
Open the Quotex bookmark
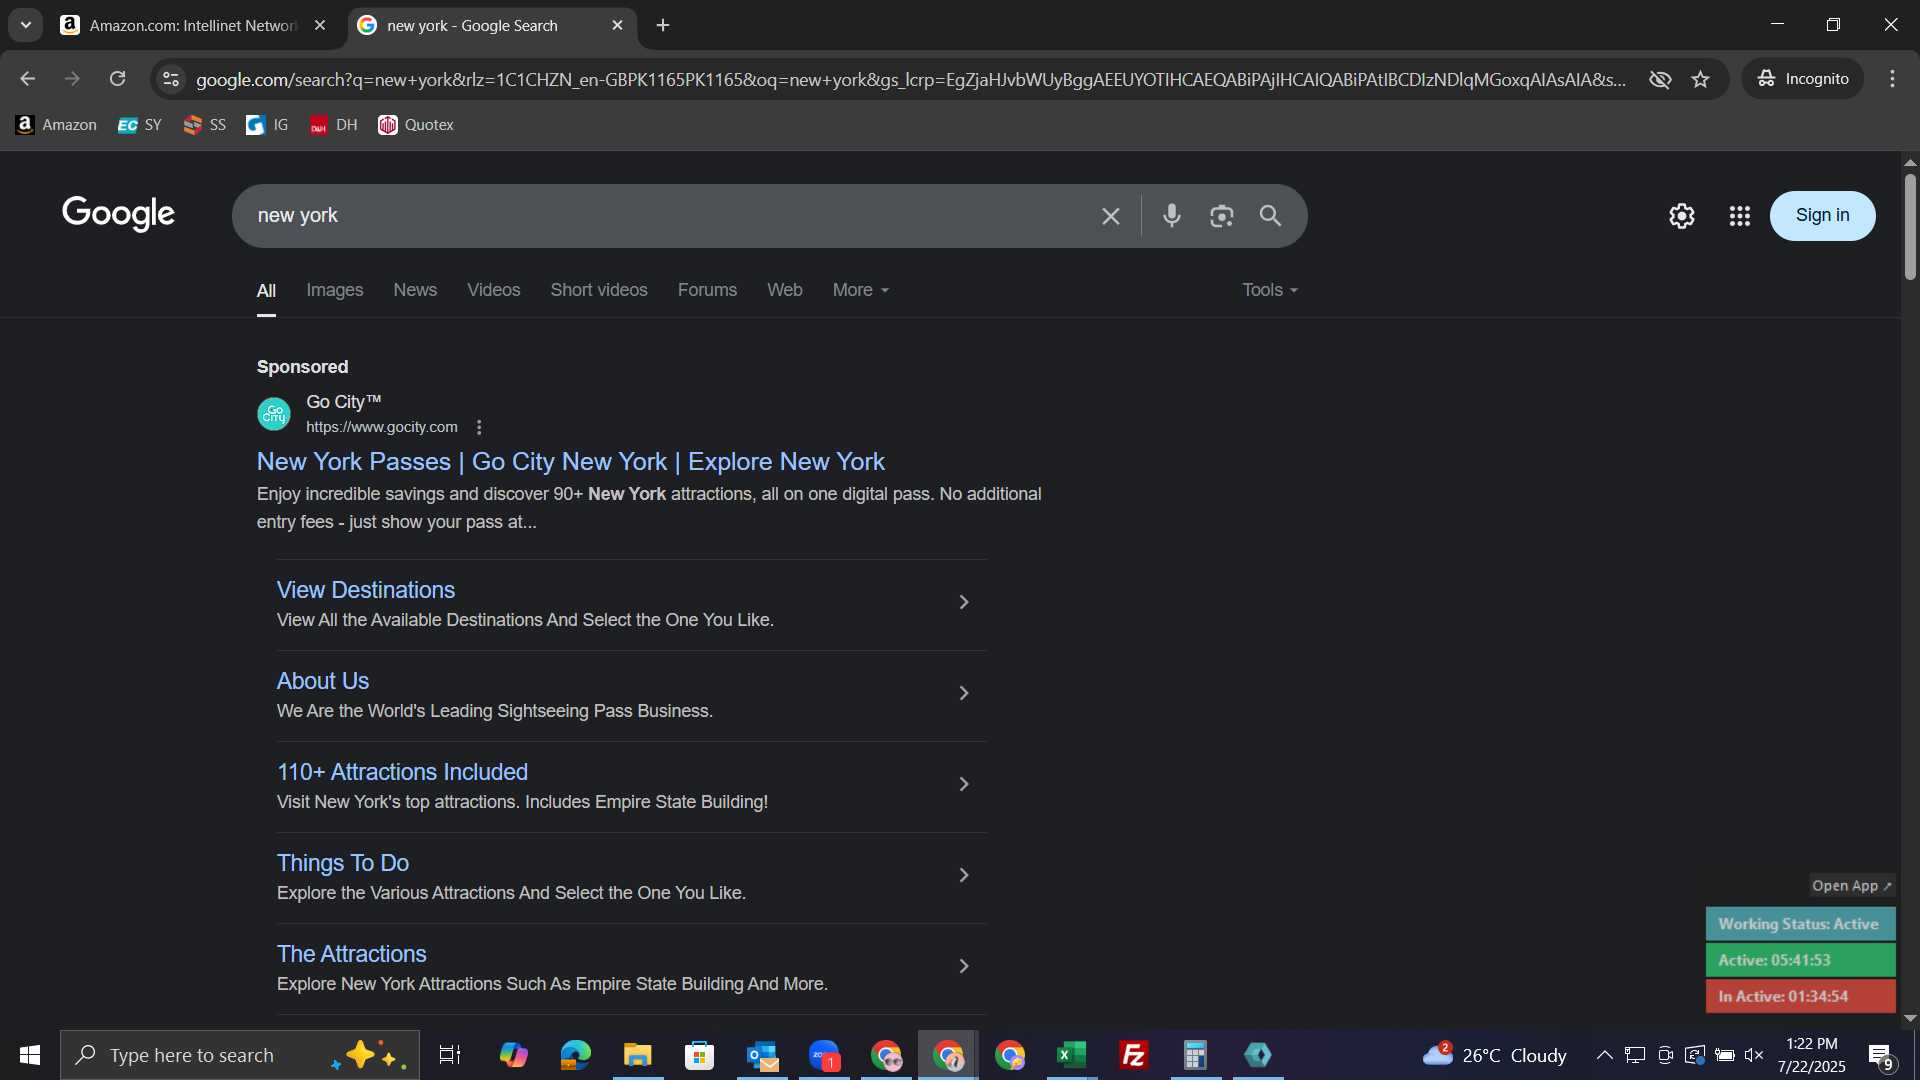pos(416,125)
